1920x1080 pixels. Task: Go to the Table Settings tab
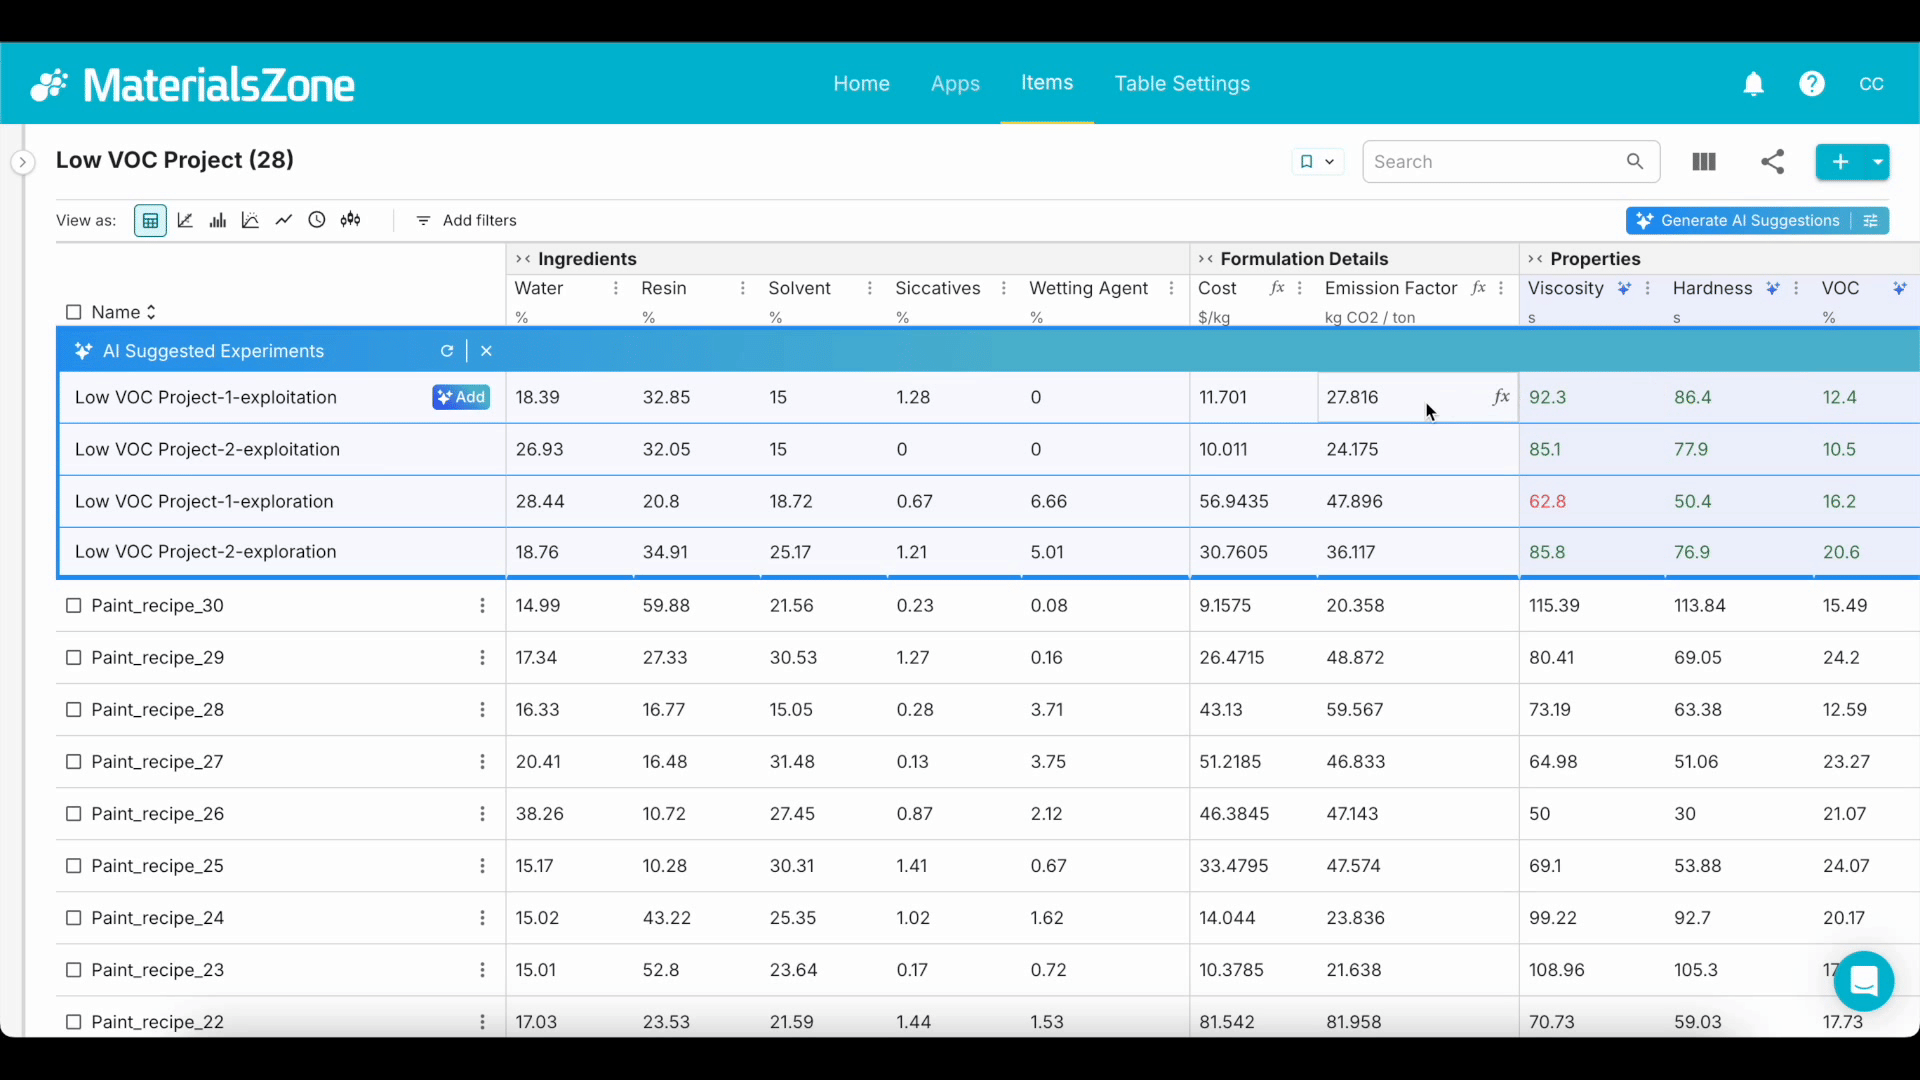click(x=1182, y=84)
